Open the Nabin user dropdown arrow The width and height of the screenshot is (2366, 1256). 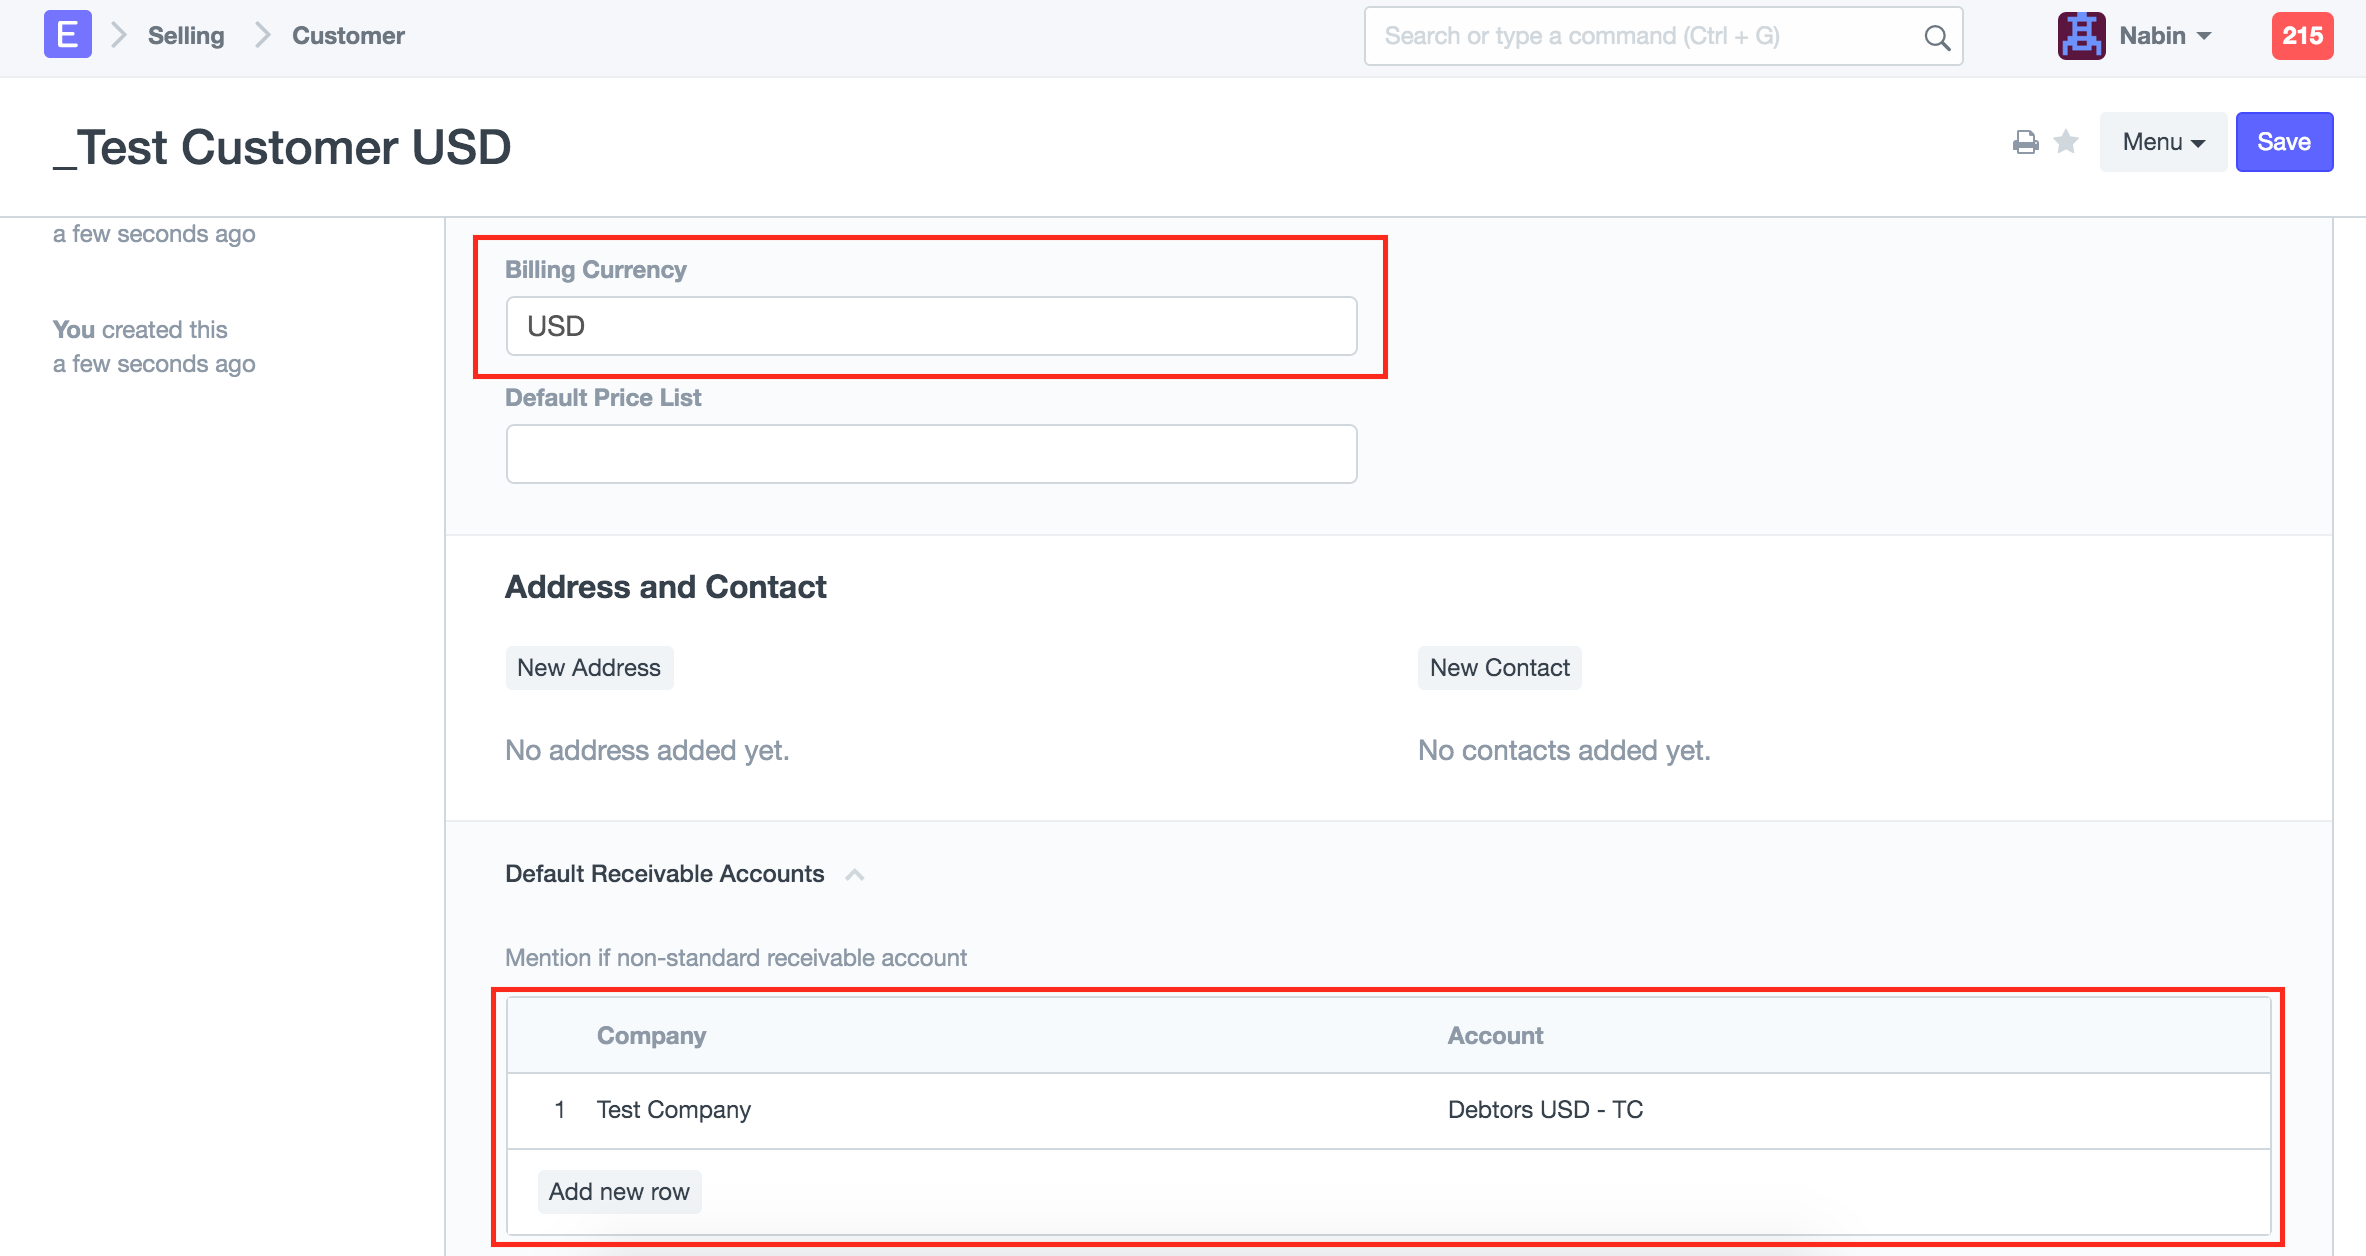coord(2204,36)
